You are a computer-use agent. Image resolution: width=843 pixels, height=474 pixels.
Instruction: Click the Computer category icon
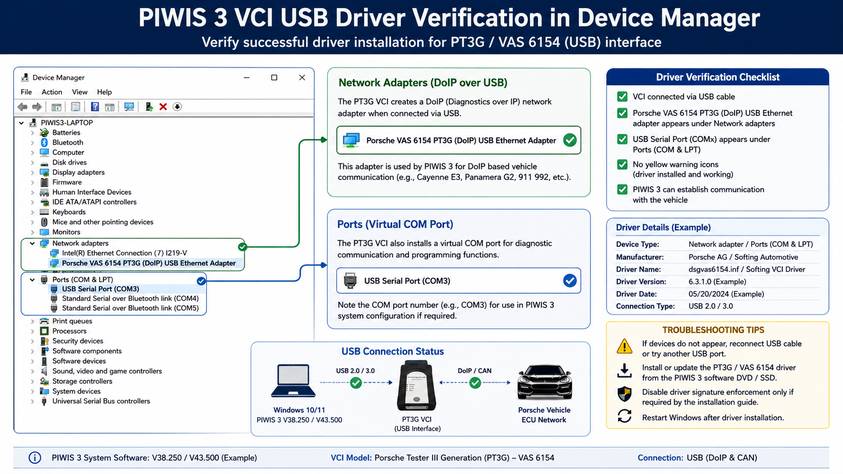point(44,153)
